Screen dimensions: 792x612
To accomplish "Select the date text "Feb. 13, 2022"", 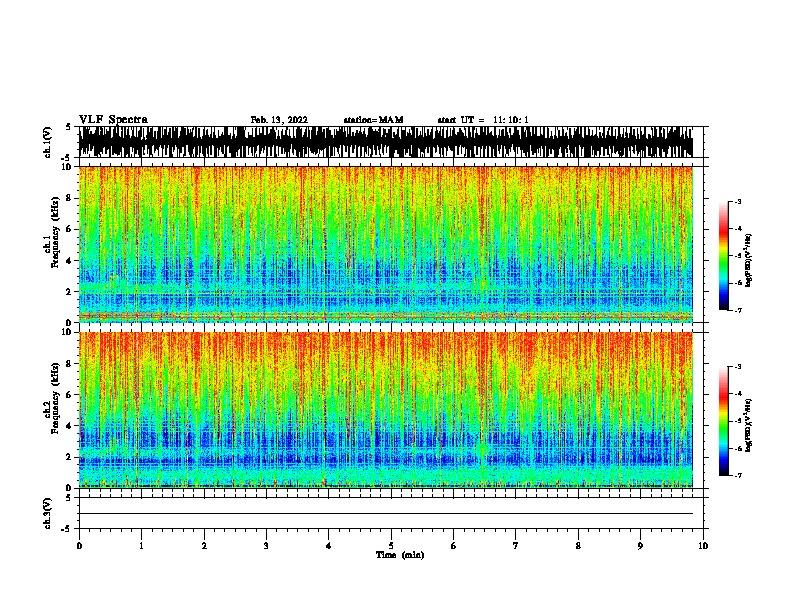I will [279, 120].
